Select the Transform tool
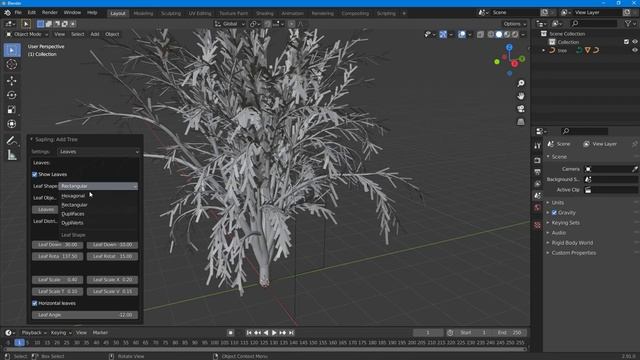 click(x=12, y=124)
